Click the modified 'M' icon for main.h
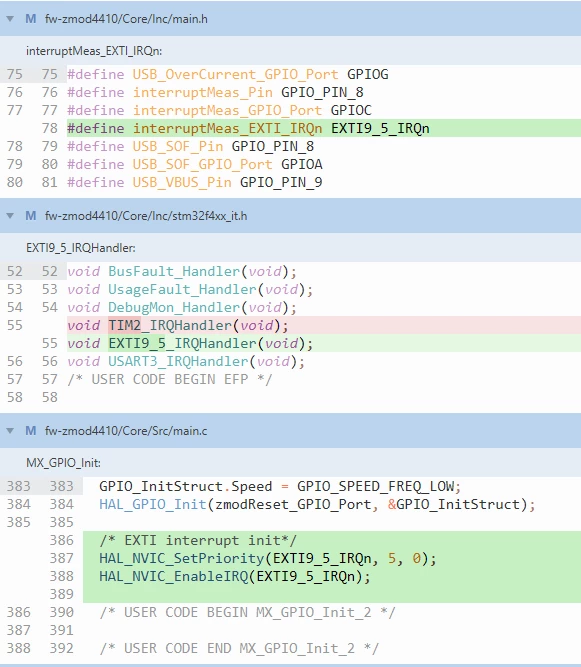 31,19
